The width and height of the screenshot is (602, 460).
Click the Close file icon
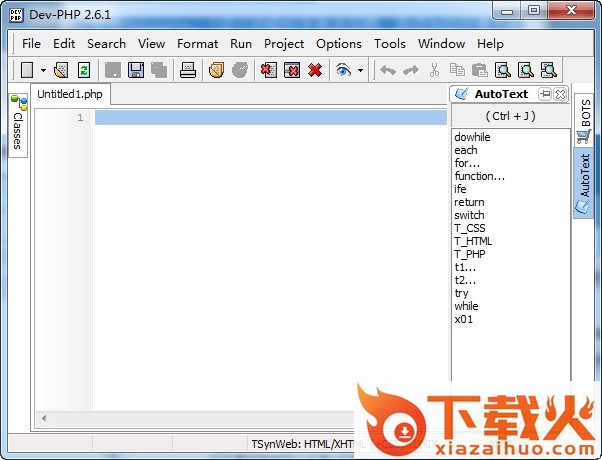click(269, 70)
